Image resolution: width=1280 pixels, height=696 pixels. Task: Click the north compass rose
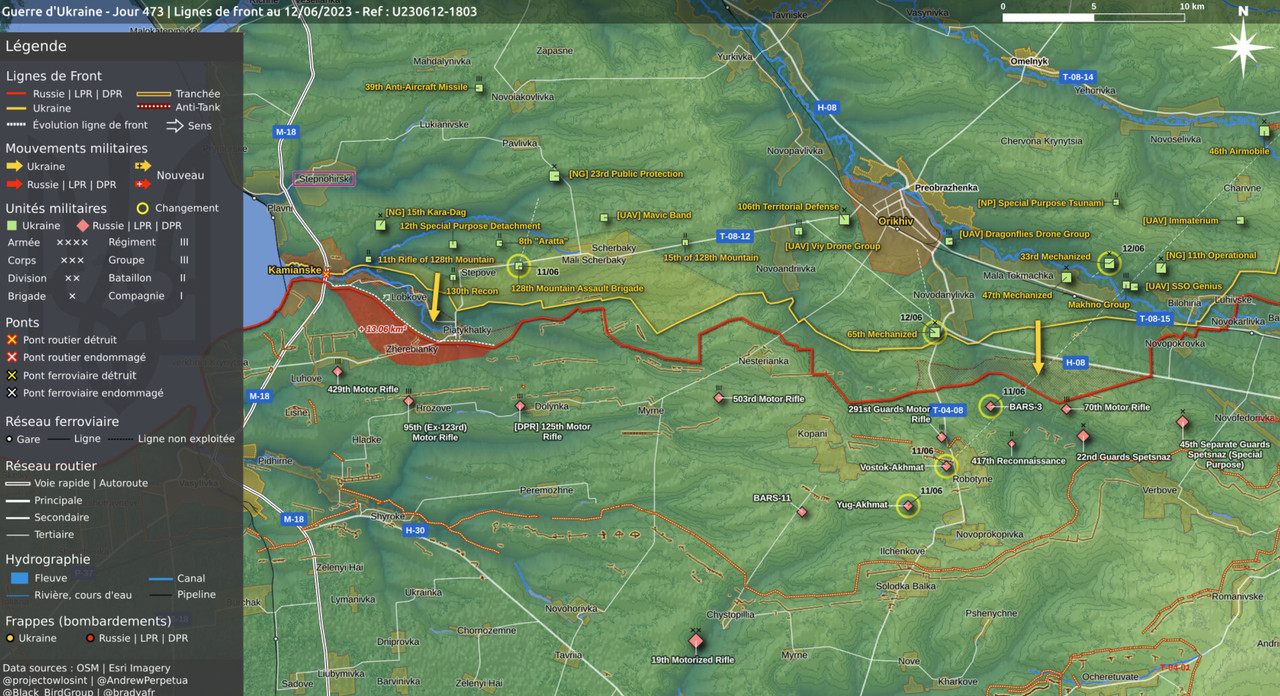point(1243,46)
